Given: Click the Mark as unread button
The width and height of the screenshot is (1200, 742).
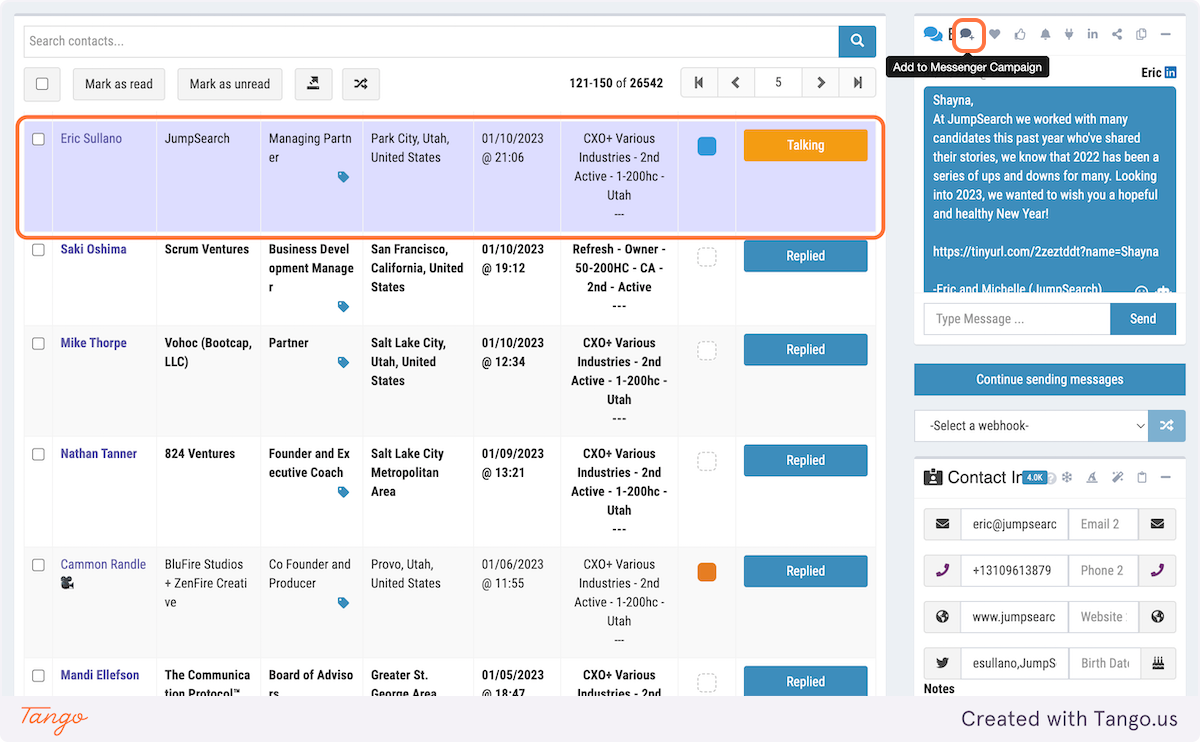Looking at the screenshot, I should click(x=230, y=84).
